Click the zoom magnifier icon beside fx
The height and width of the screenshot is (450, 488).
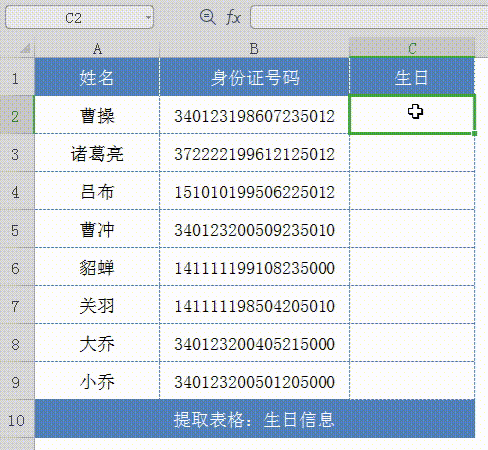click(208, 17)
